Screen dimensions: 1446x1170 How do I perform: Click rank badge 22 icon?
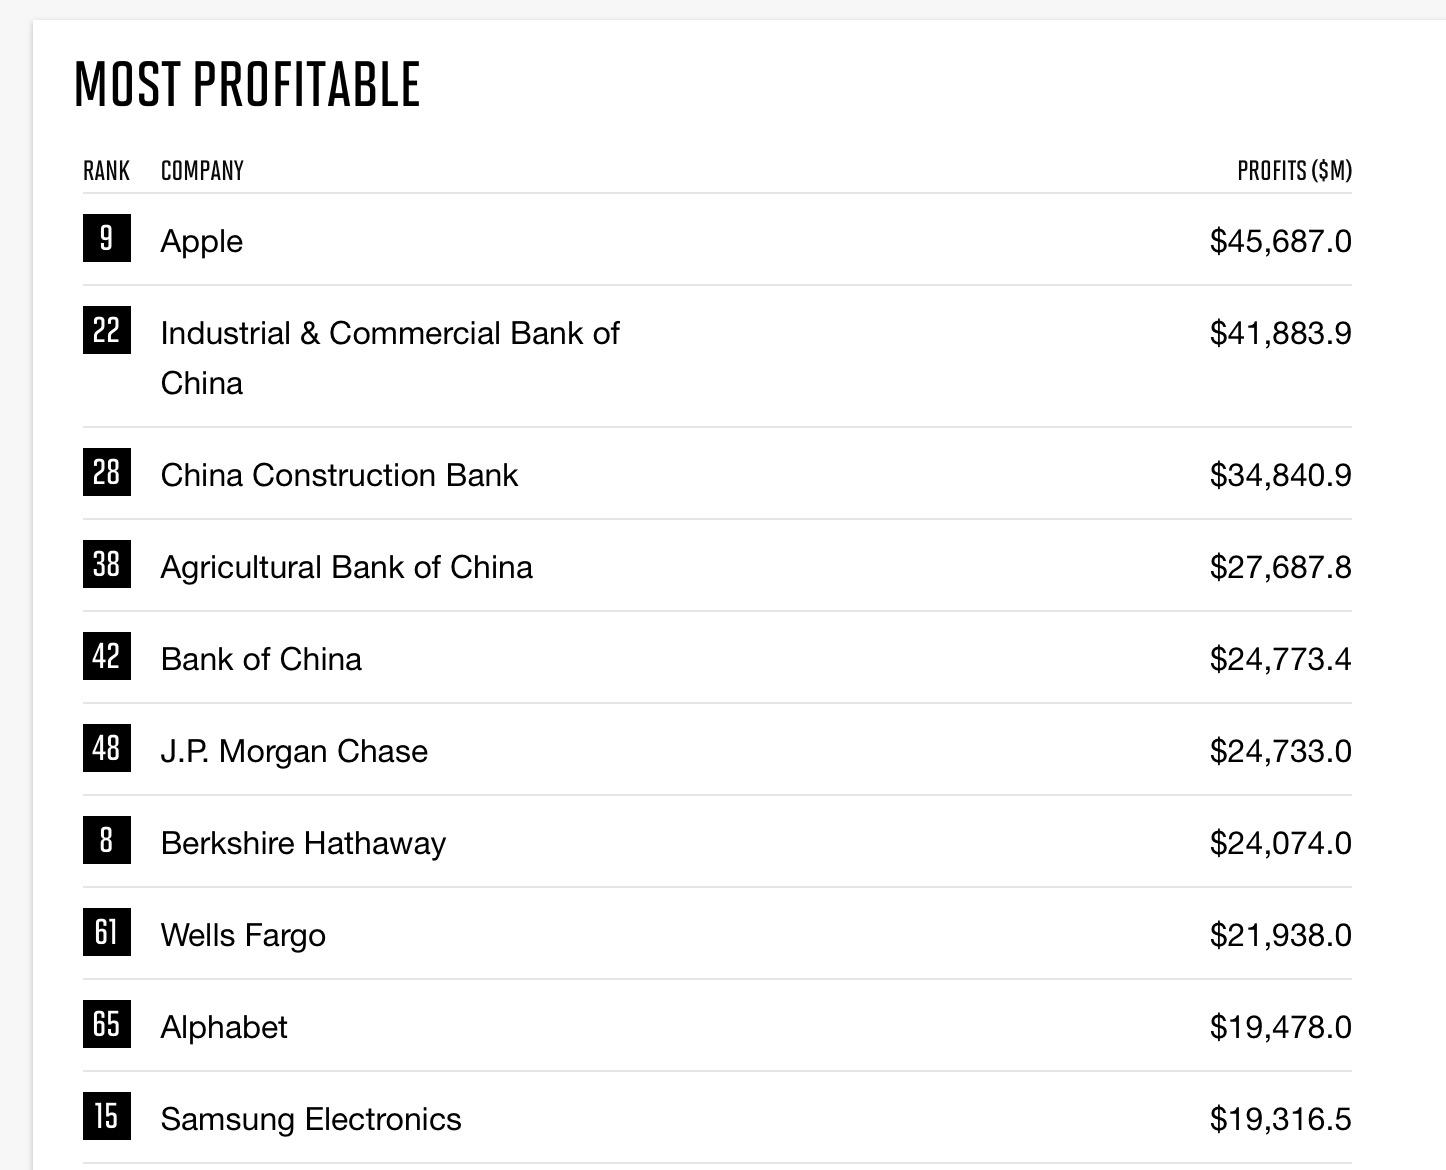tap(106, 330)
